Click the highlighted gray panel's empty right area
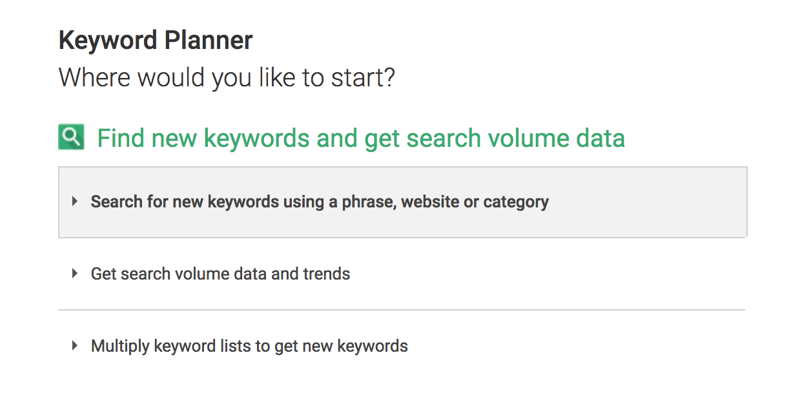Image resolution: width=811 pixels, height=411 pixels. point(650,202)
